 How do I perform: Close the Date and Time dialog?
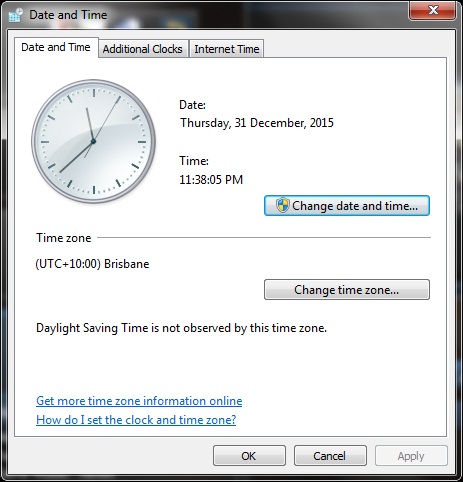(432, 10)
